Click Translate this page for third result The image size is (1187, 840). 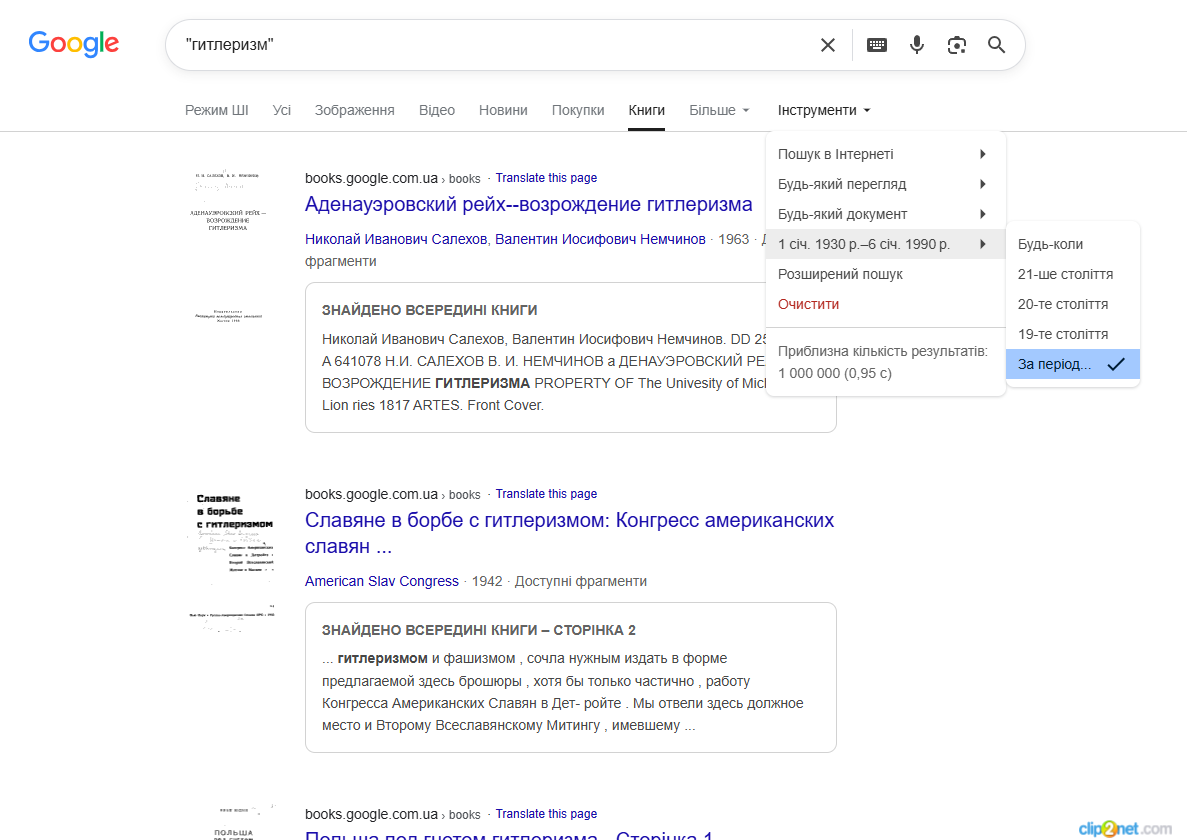pos(546,814)
